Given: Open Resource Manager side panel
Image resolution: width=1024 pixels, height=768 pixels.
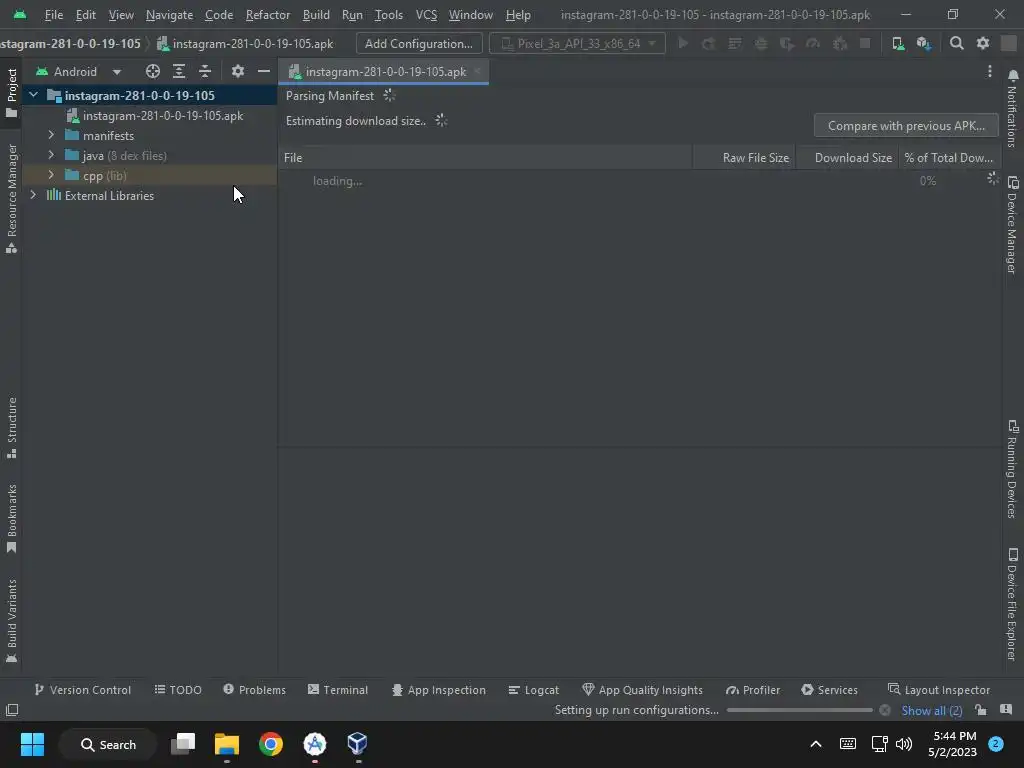Looking at the screenshot, I should 12,199.
